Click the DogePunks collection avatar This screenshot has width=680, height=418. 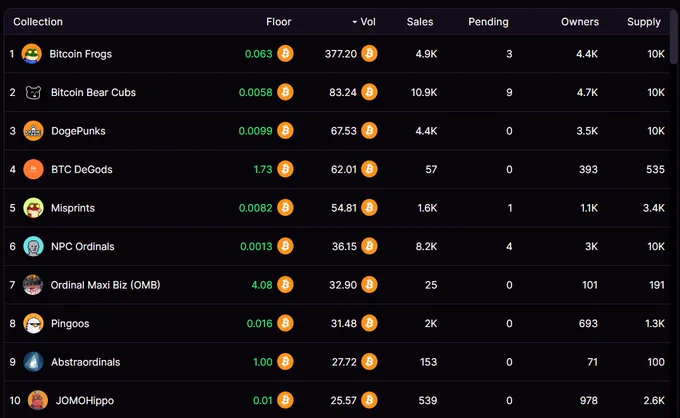click(x=33, y=131)
